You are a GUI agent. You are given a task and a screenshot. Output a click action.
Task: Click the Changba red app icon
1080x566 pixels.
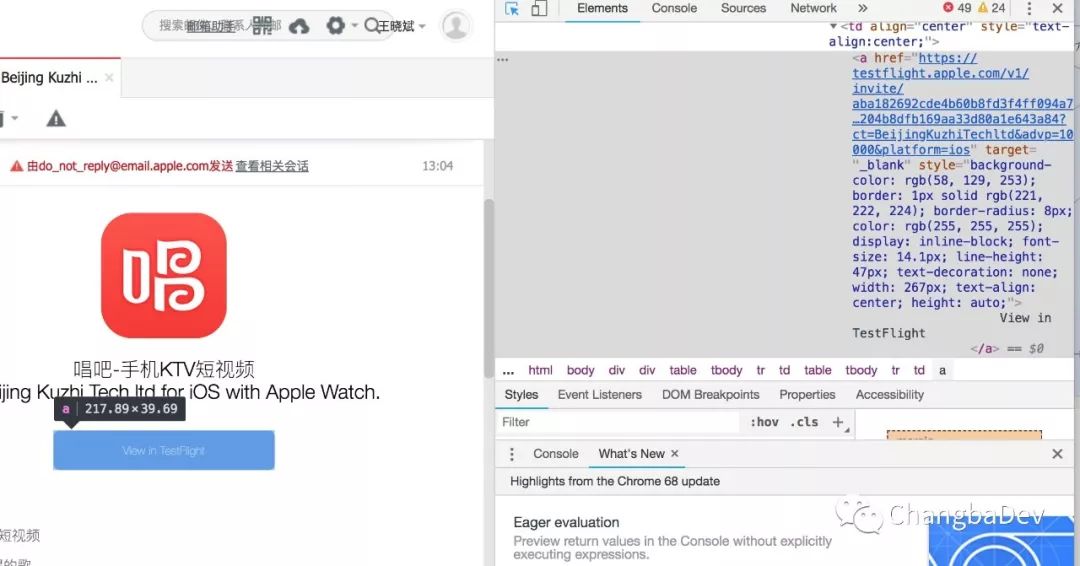[164, 275]
